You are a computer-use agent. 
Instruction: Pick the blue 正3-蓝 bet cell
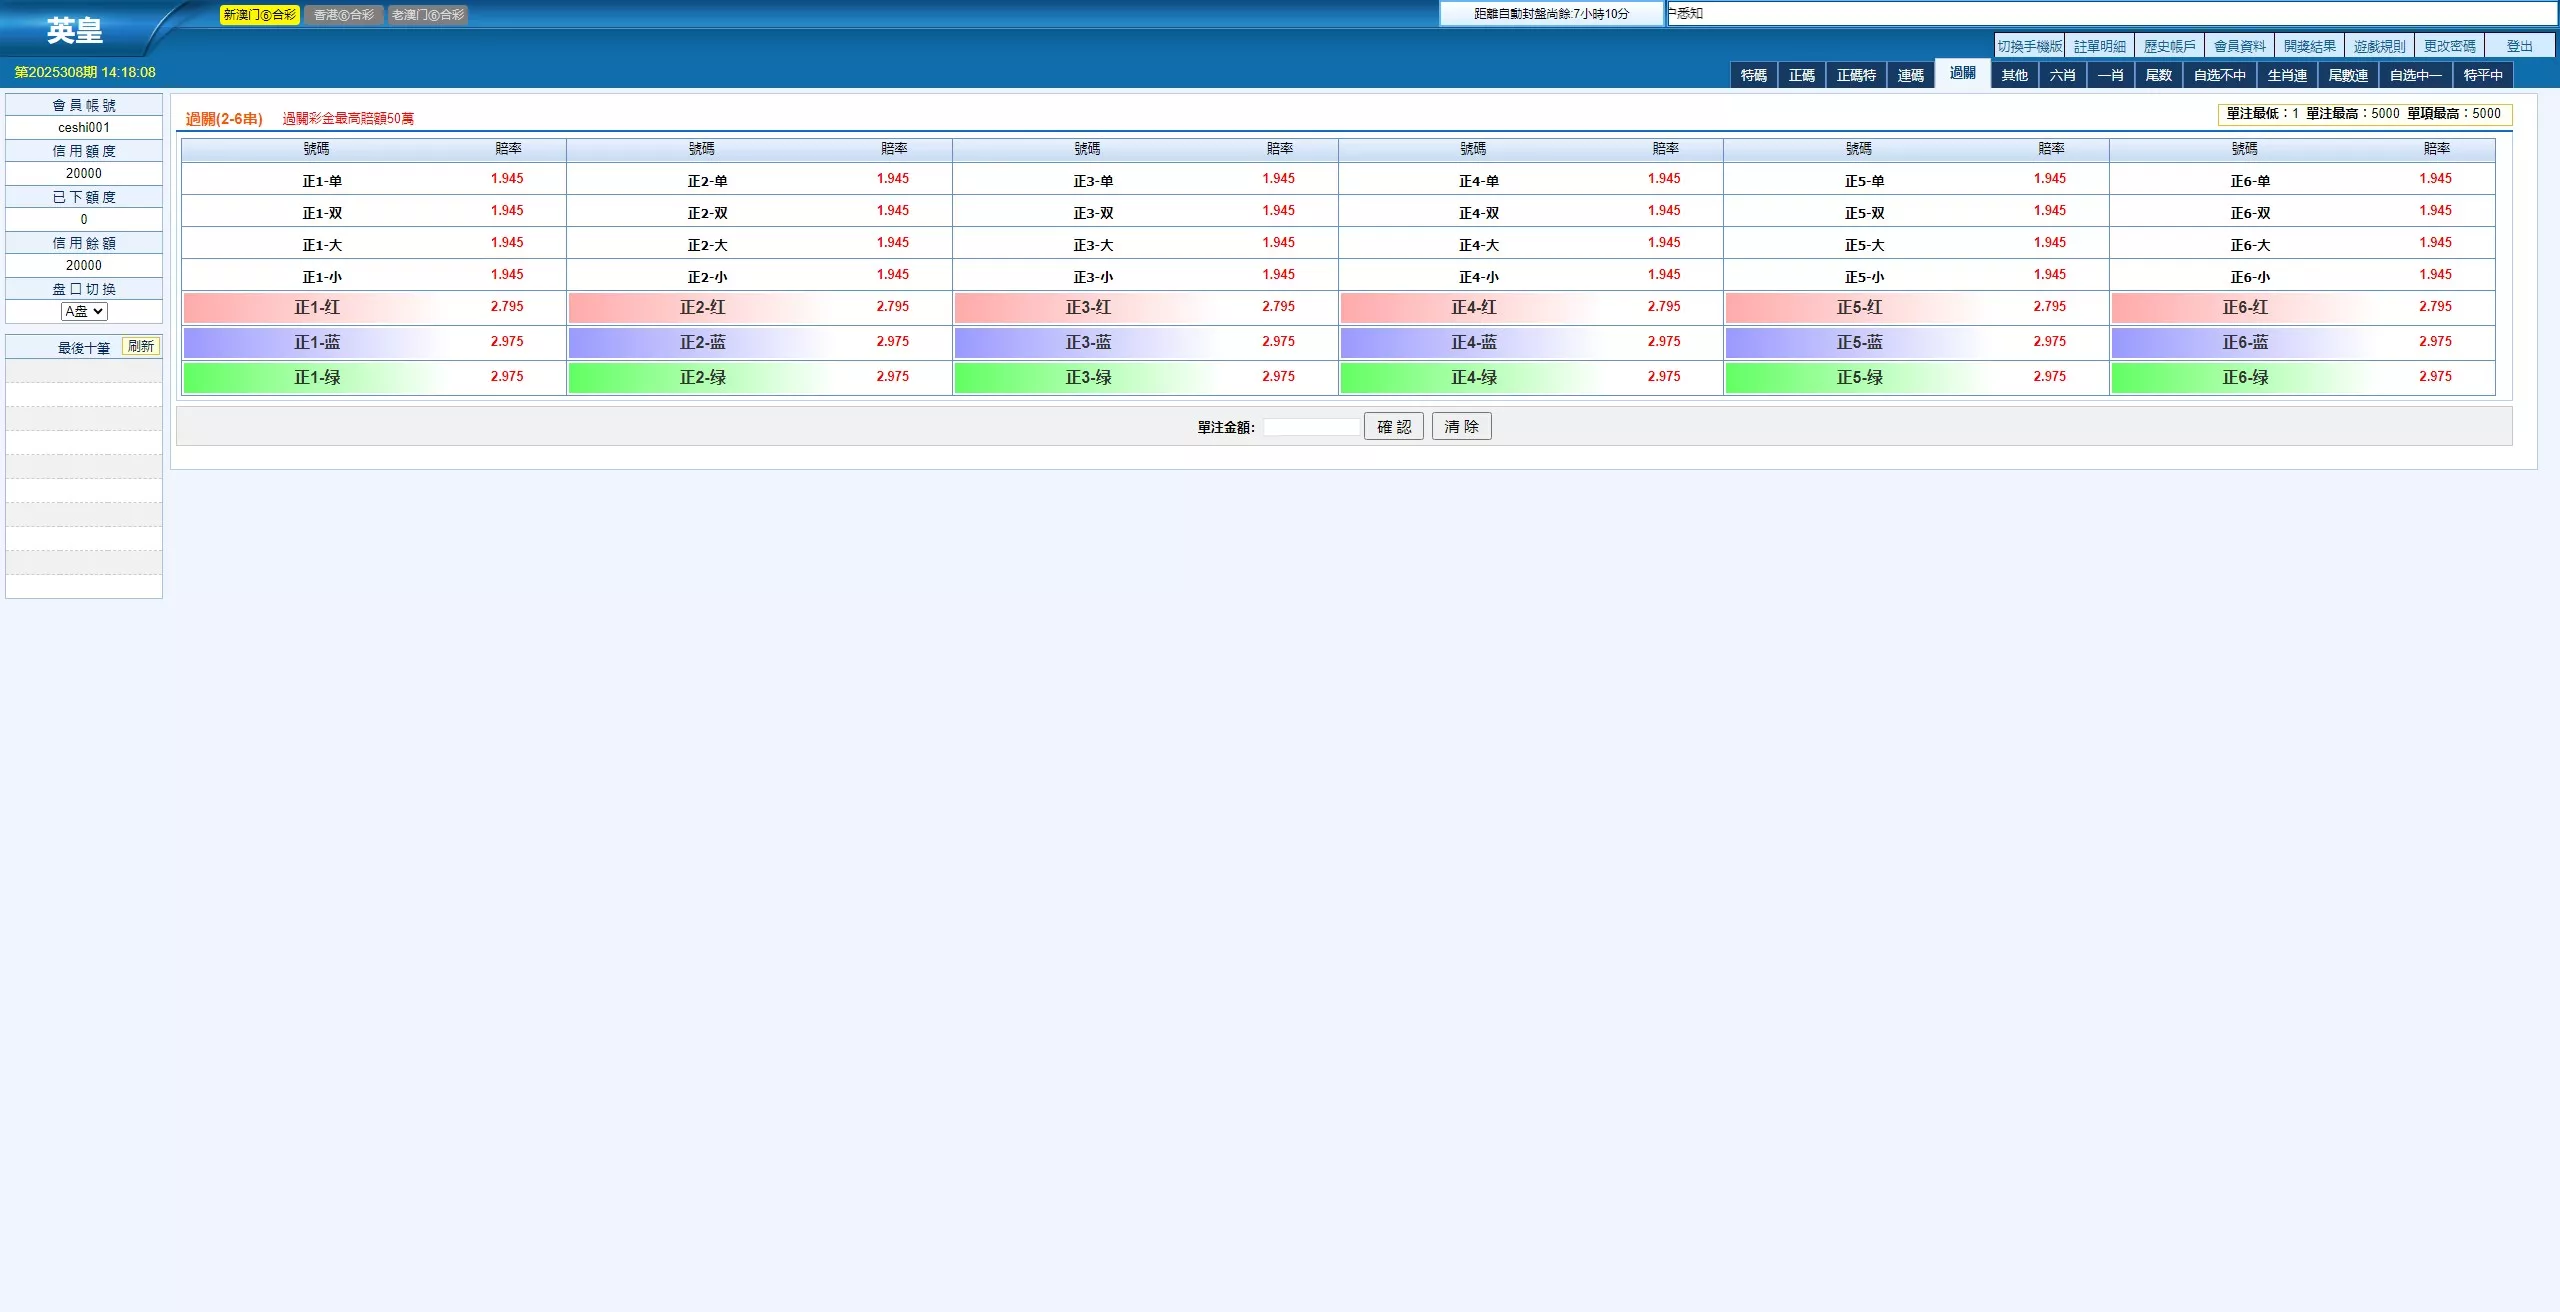click(1088, 342)
